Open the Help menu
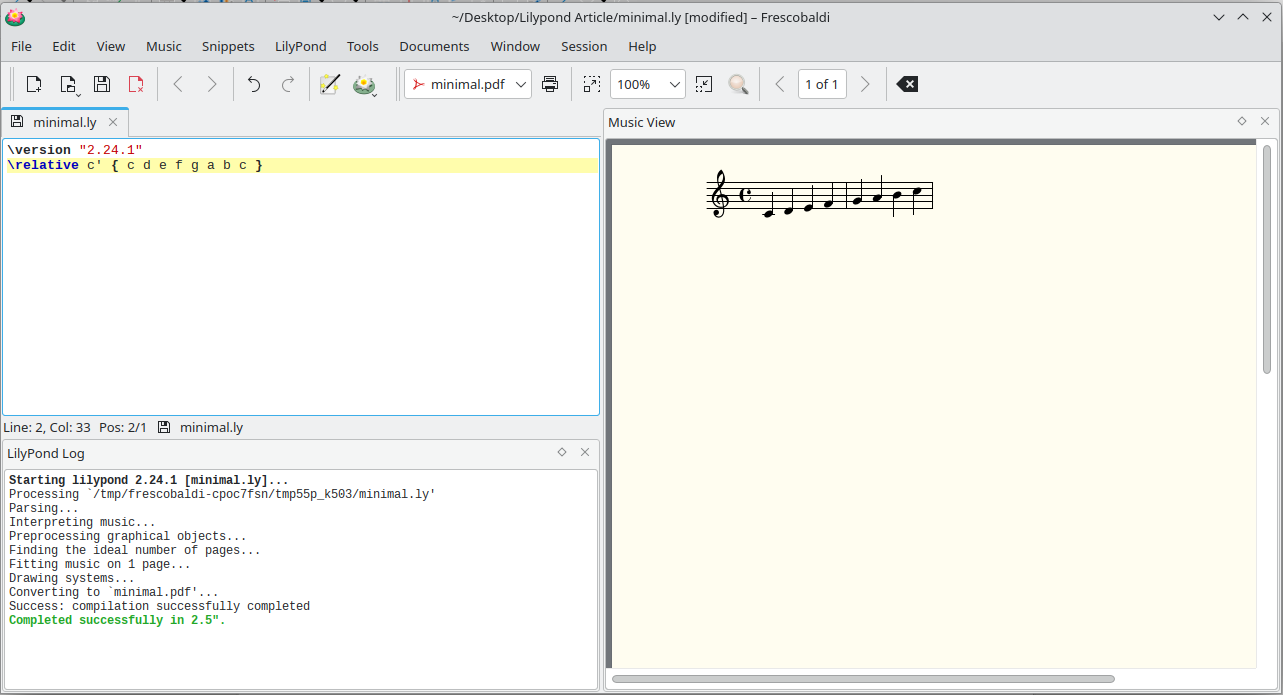 coord(642,46)
